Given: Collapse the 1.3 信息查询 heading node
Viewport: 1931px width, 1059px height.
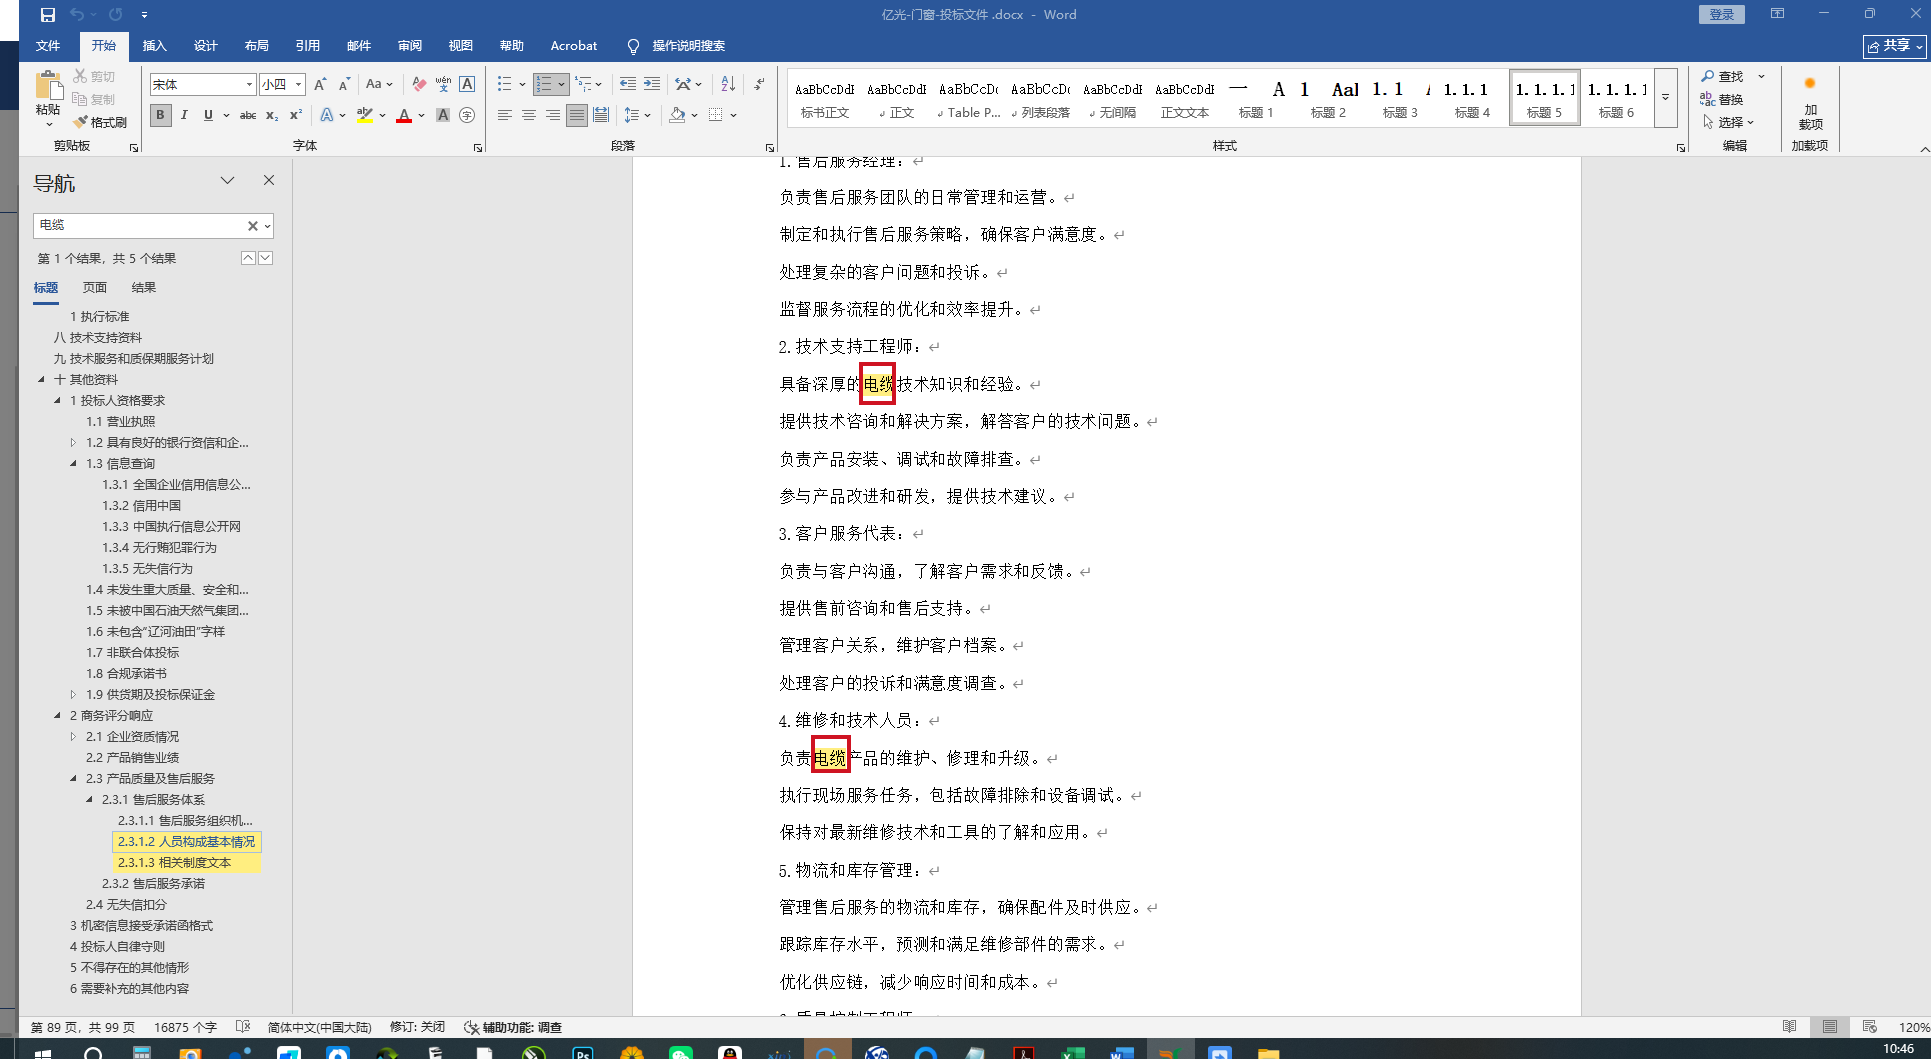Looking at the screenshot, I should [73, 463].
